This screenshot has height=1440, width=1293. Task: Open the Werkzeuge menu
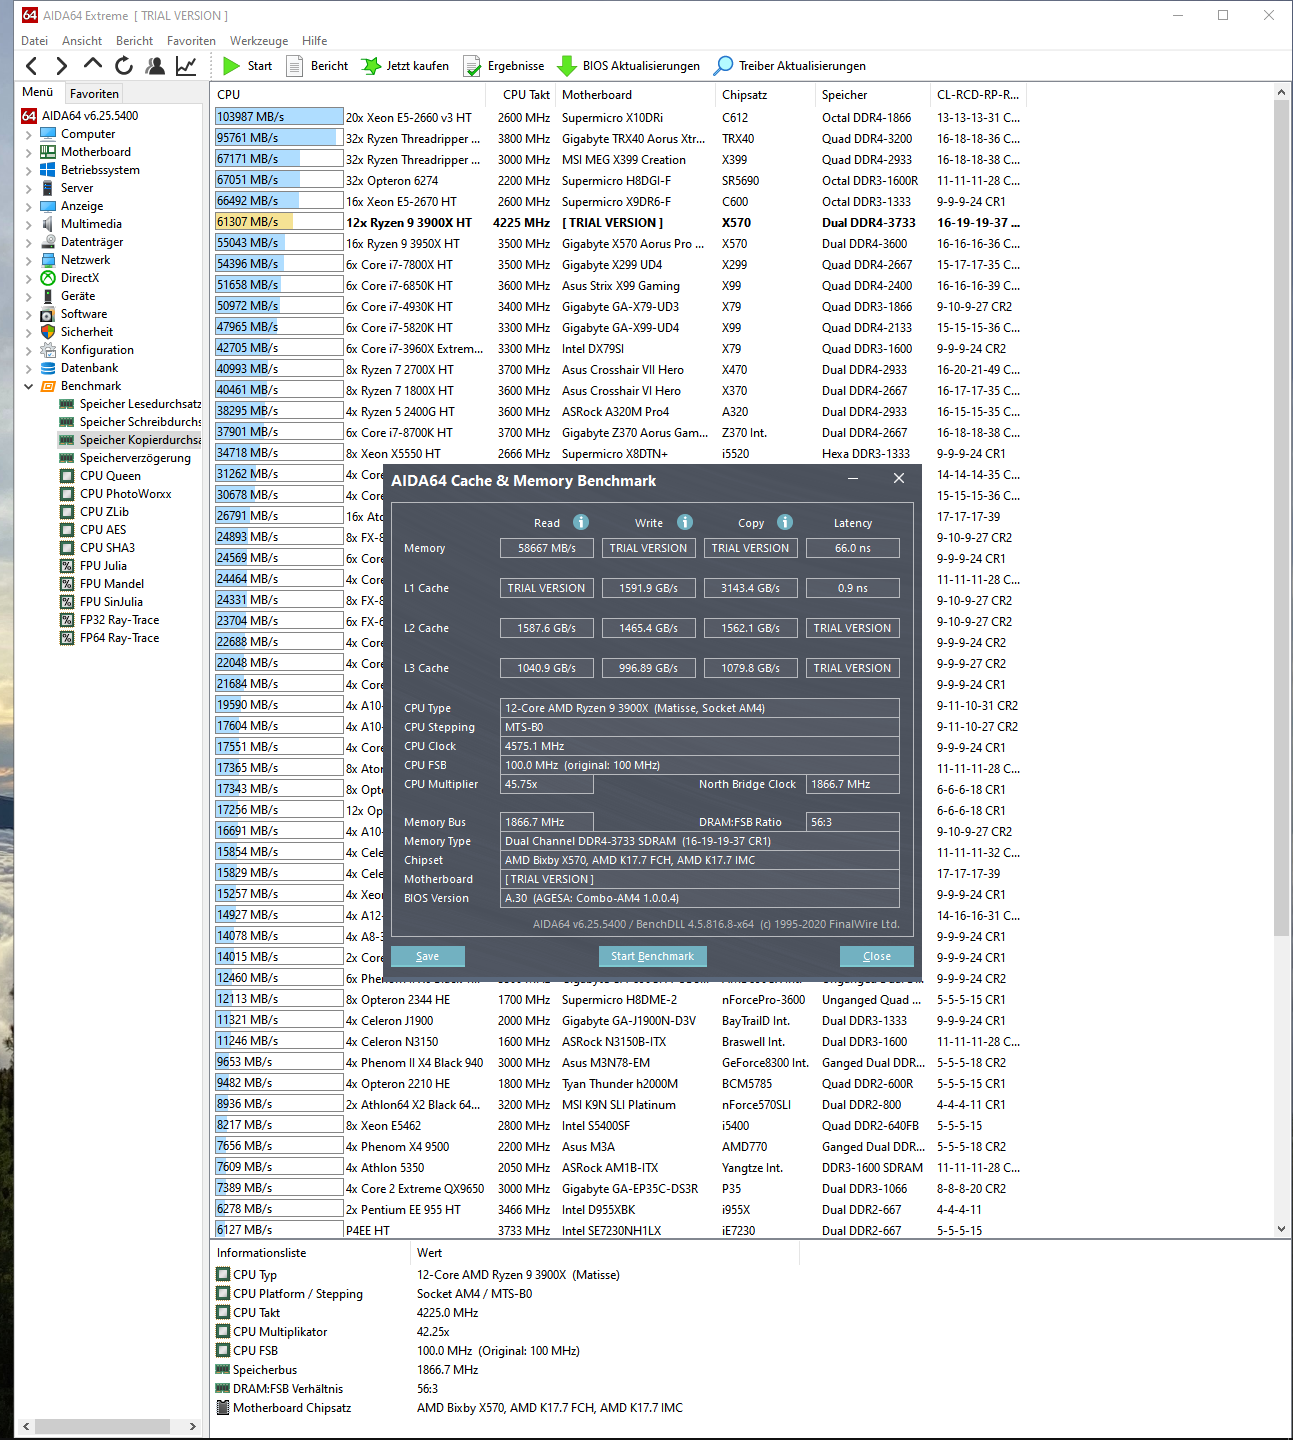[259, 41]
